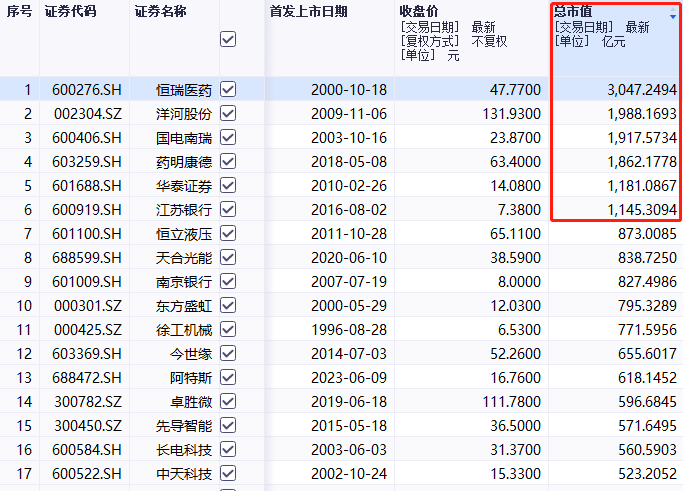Click the stock name 药明康德

(x=184, y=162)
